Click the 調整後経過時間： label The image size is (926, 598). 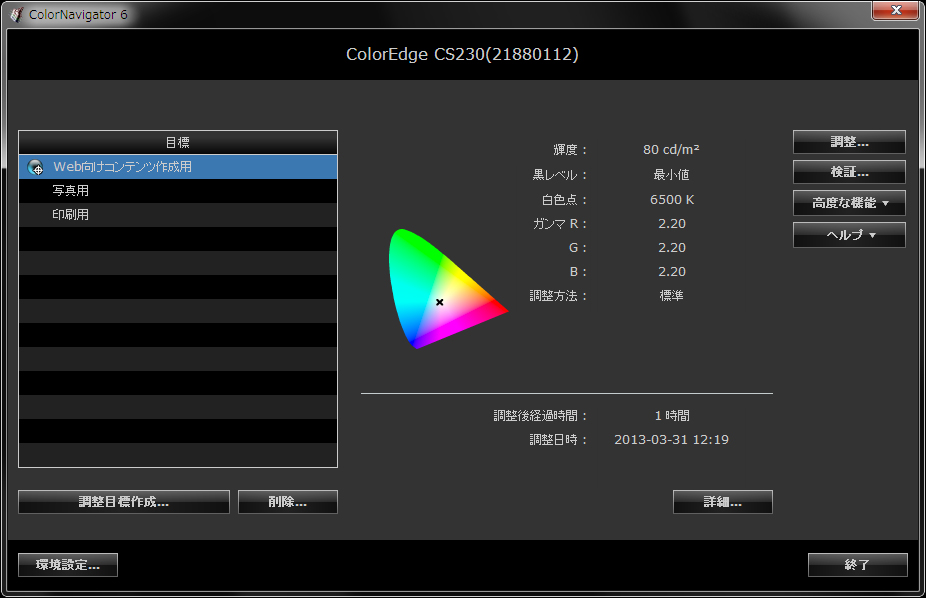click(x=540, y=416)
